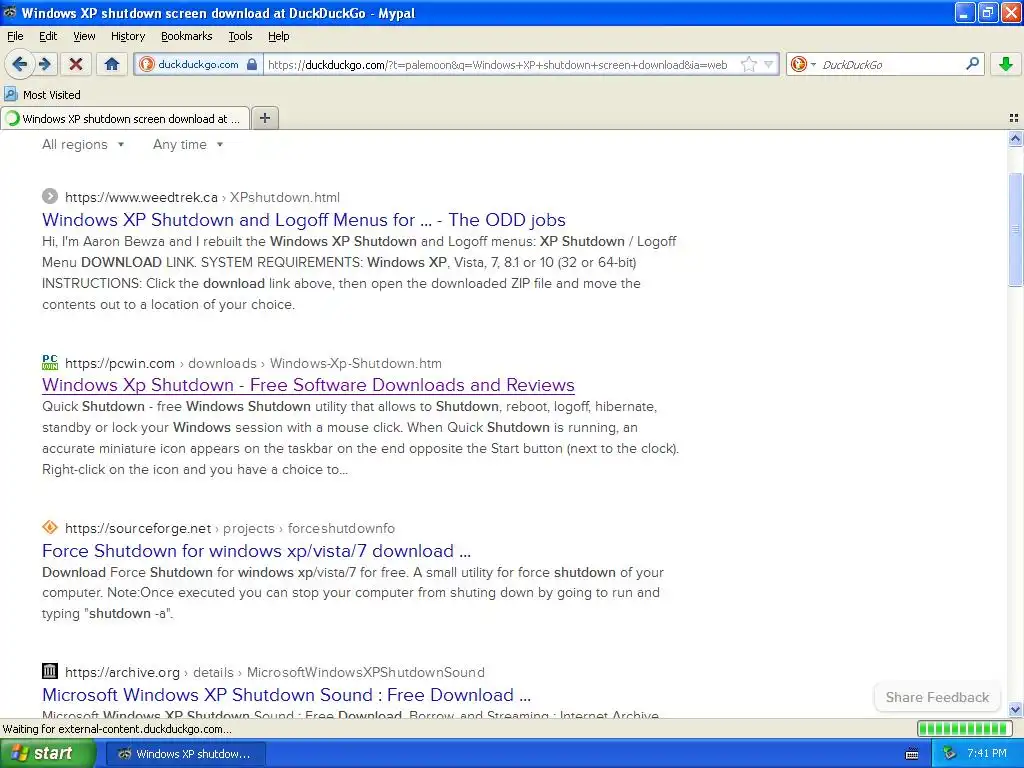Click the archive.org details URL text
The image size is (1024, 768).
click(x=275, y=672)
